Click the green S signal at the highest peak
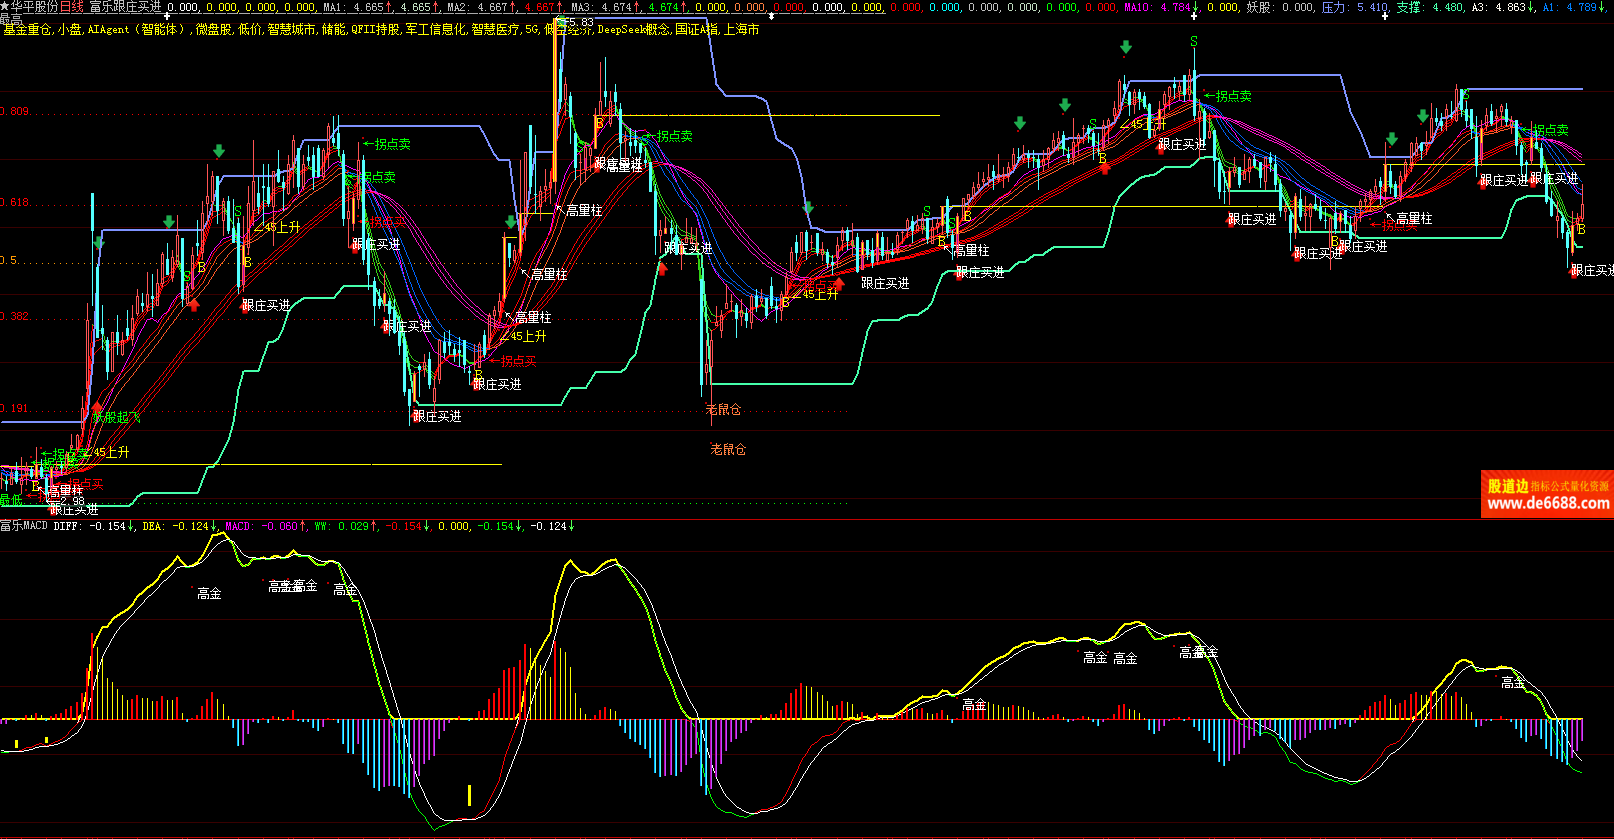Viewport: 1614px width, 839px height. 1194,41
